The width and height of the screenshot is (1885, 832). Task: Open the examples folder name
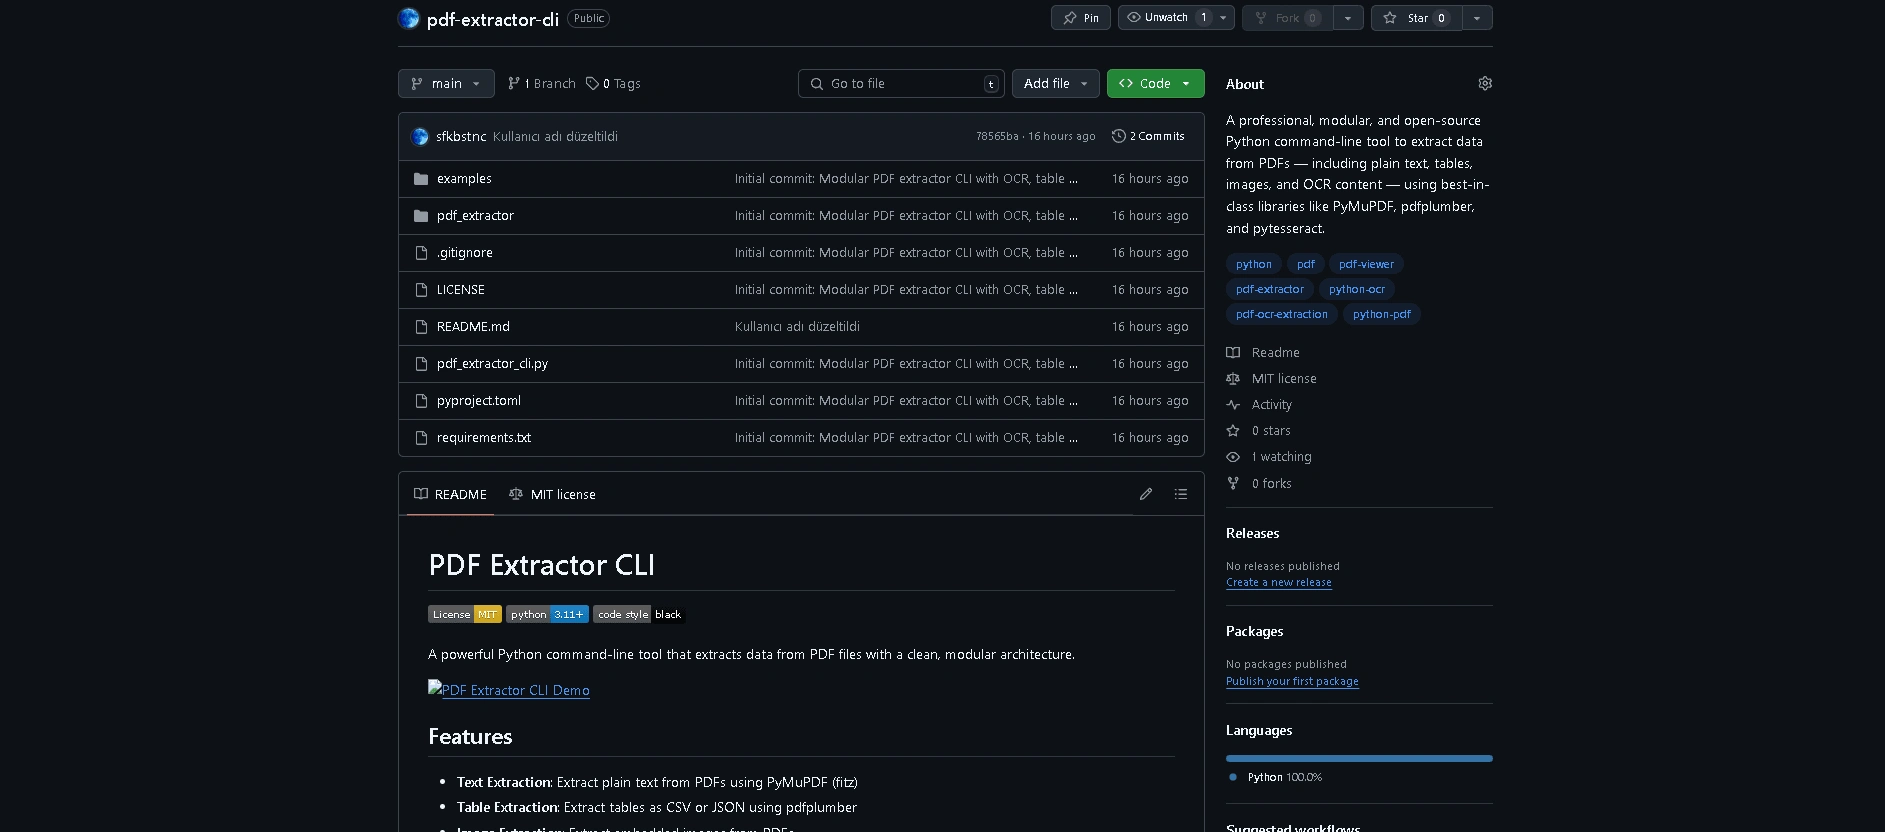click(464, 179)
